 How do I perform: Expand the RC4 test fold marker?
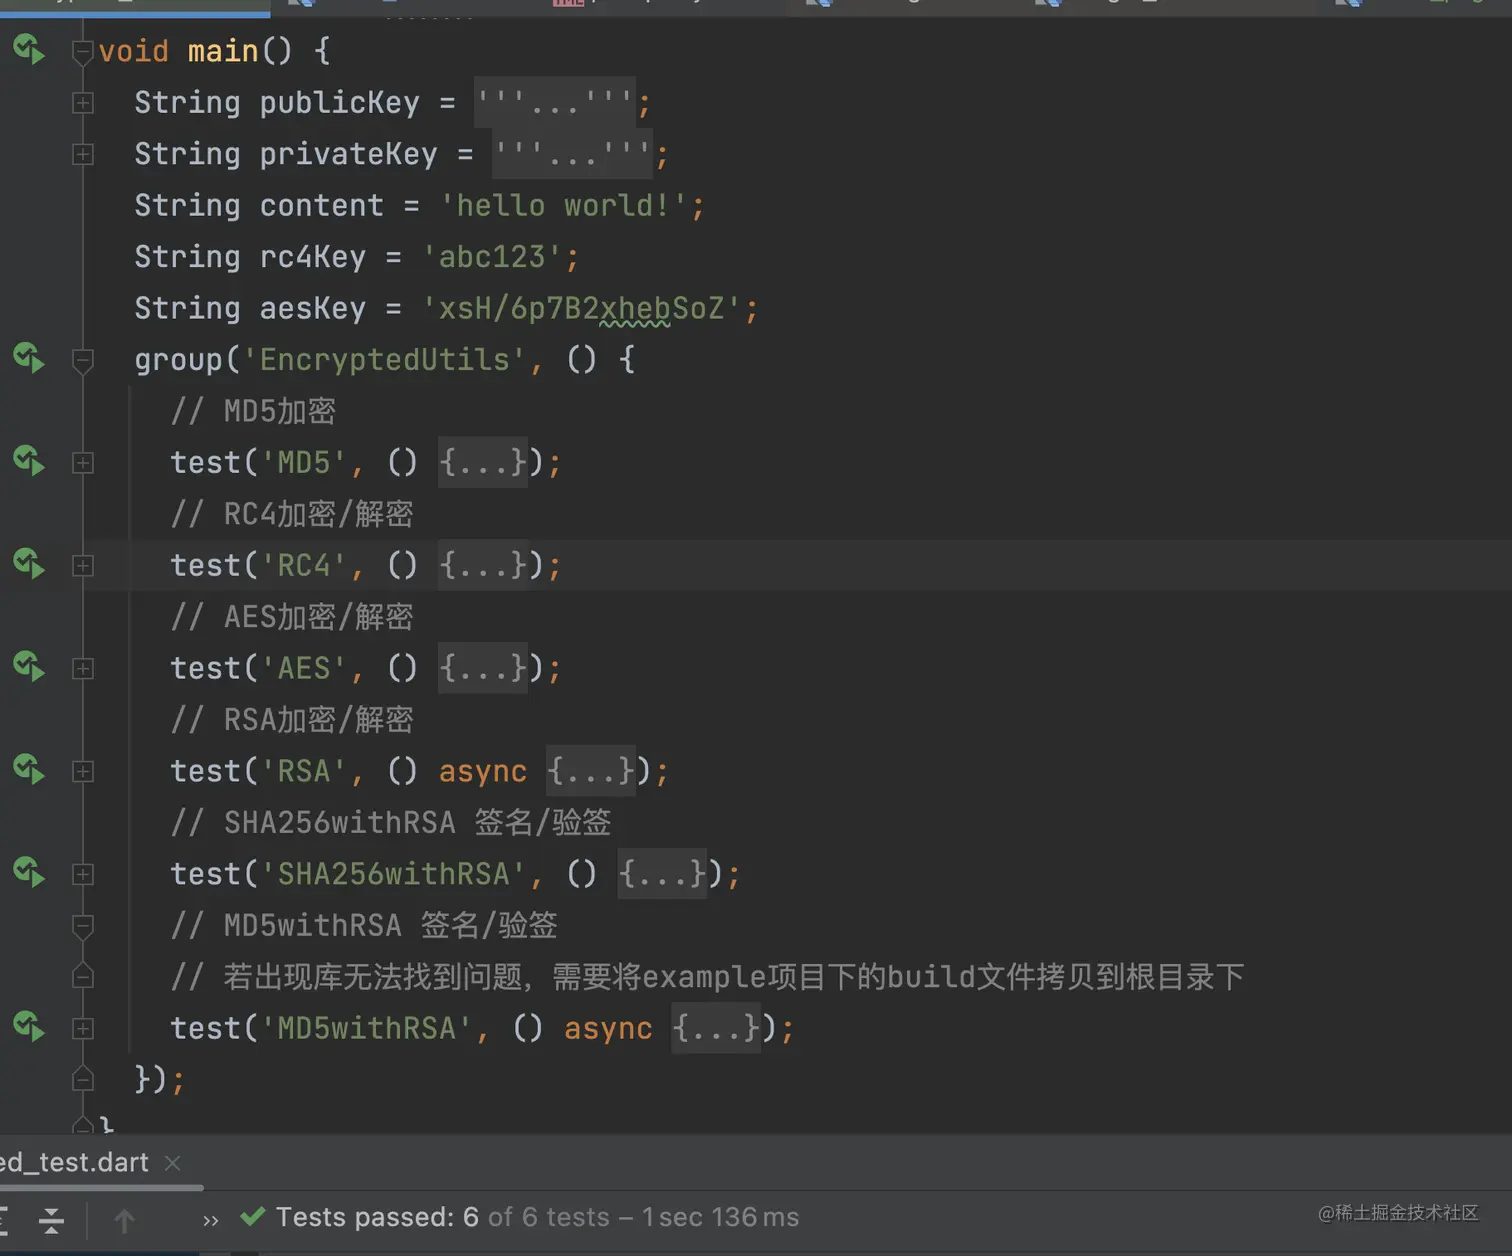pyautogui.click(x=83, y=566)
